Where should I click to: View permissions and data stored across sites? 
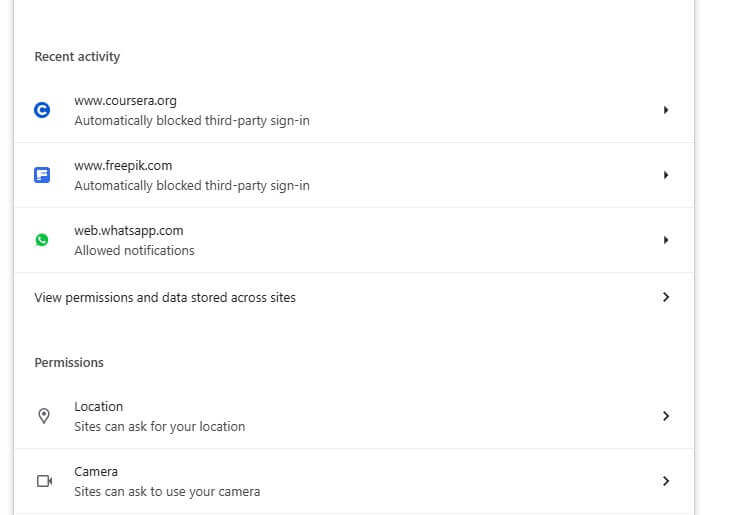pyautogui.click(x=354, y=297)
